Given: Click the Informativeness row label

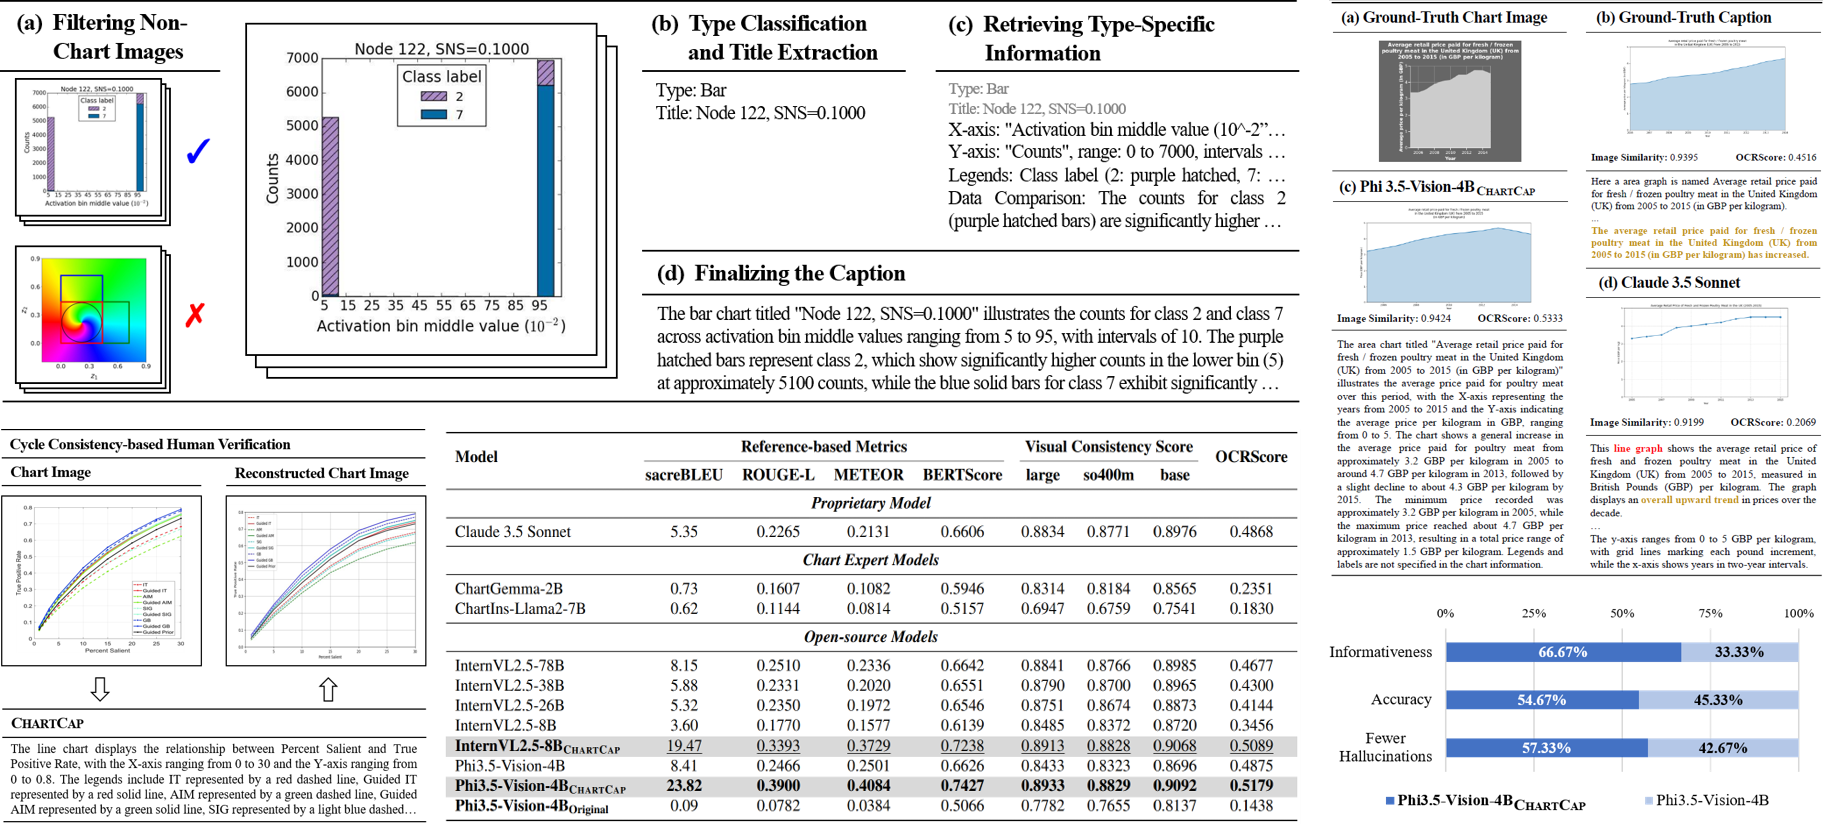Looking at the screenshot, I should click(x=1381, y=652).
